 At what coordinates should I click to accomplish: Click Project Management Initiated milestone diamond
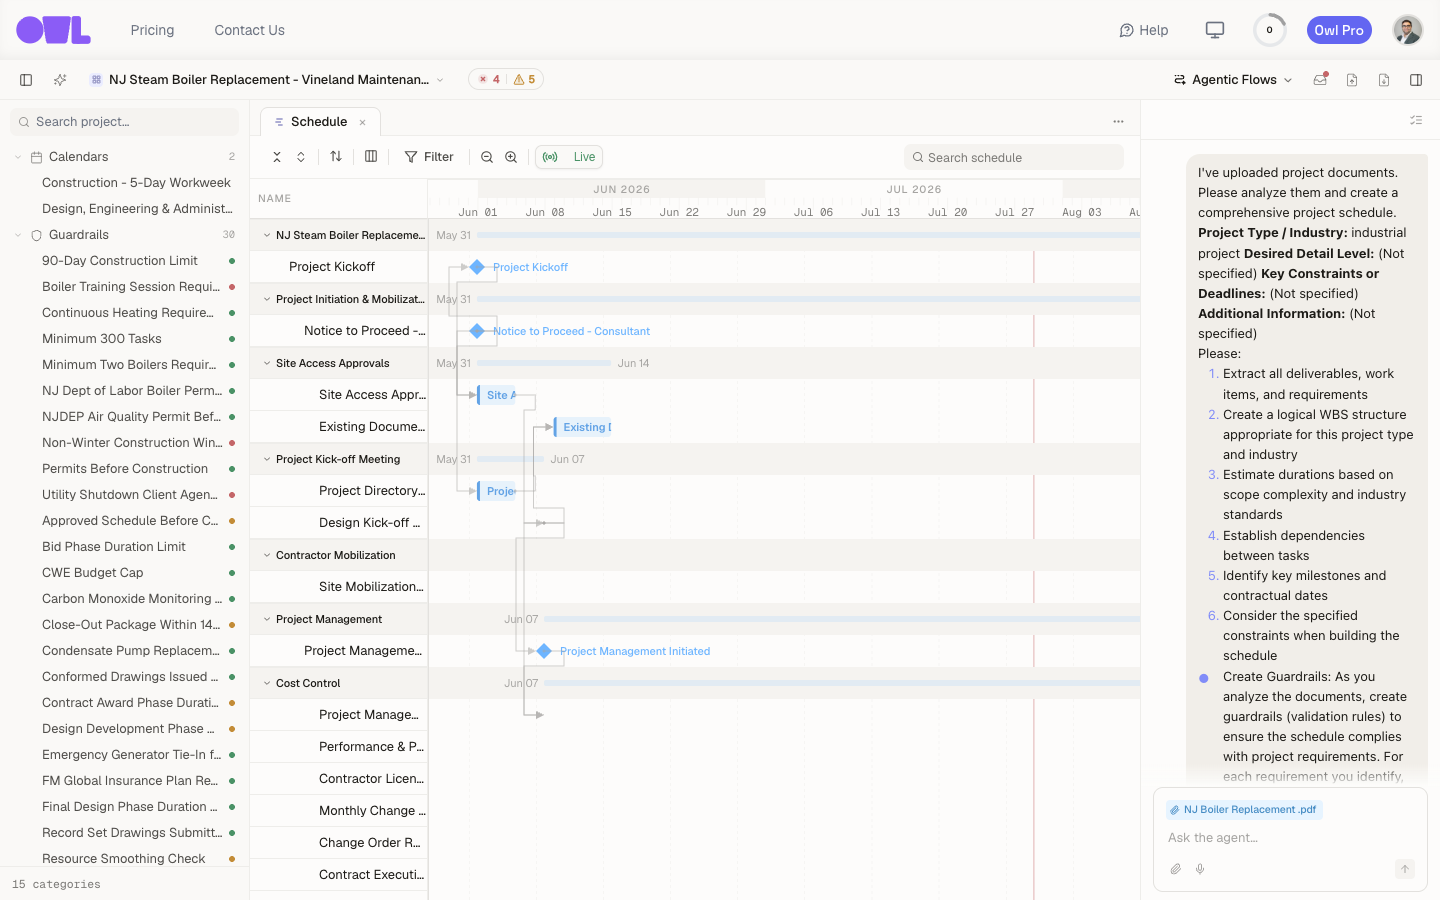[x=544, y=651]
